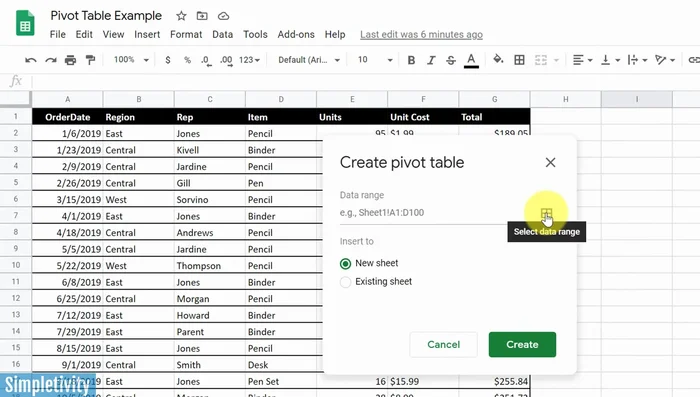This screenshot has height=397, width=700.
Task: Activate the paint format tool
Action: tap(90, 60)
